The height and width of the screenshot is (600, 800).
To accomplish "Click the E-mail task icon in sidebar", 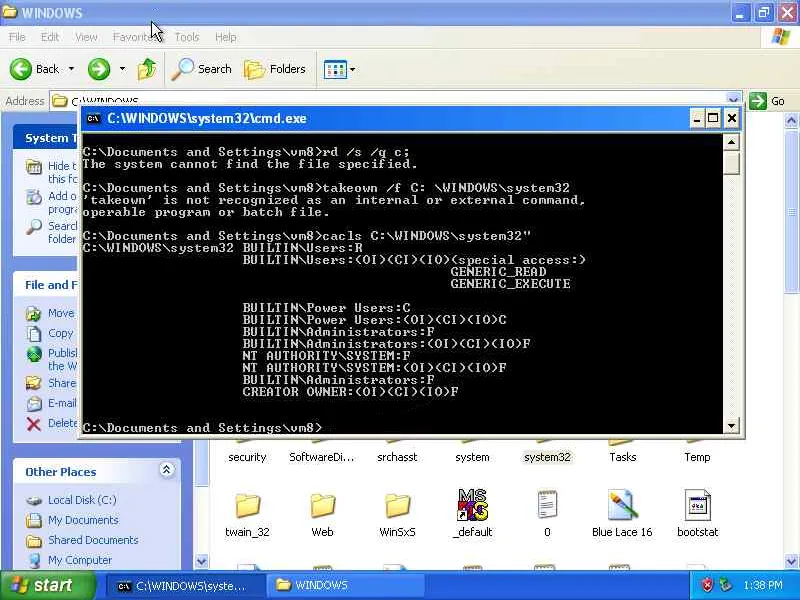I will [x=34, y=404].
